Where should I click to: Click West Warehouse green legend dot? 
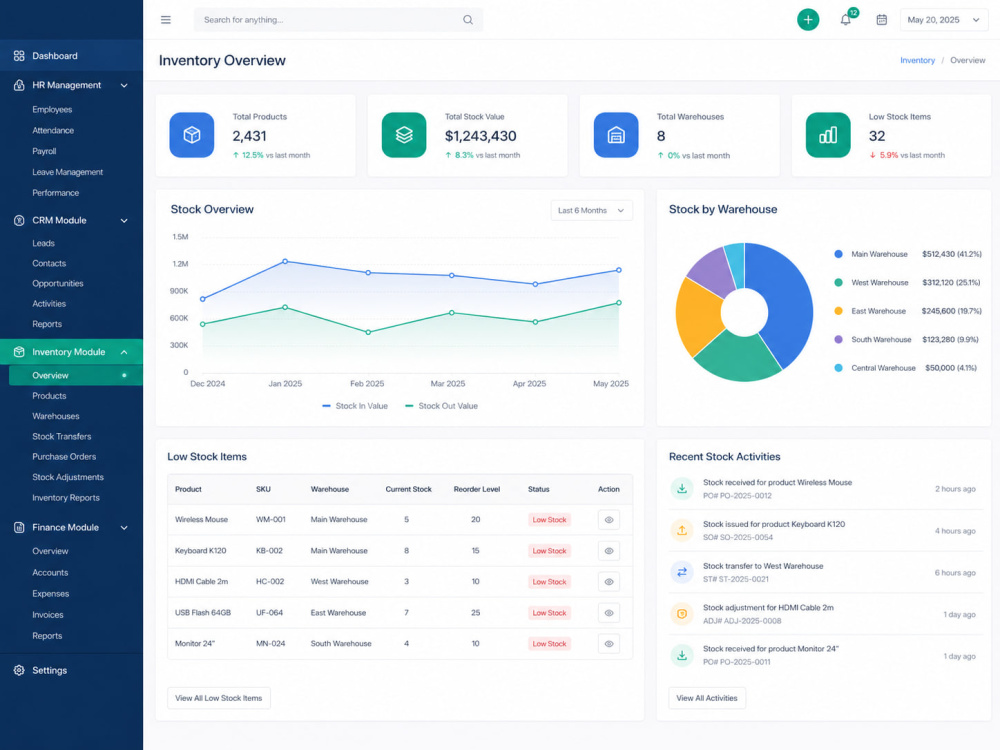pos(838,283)
